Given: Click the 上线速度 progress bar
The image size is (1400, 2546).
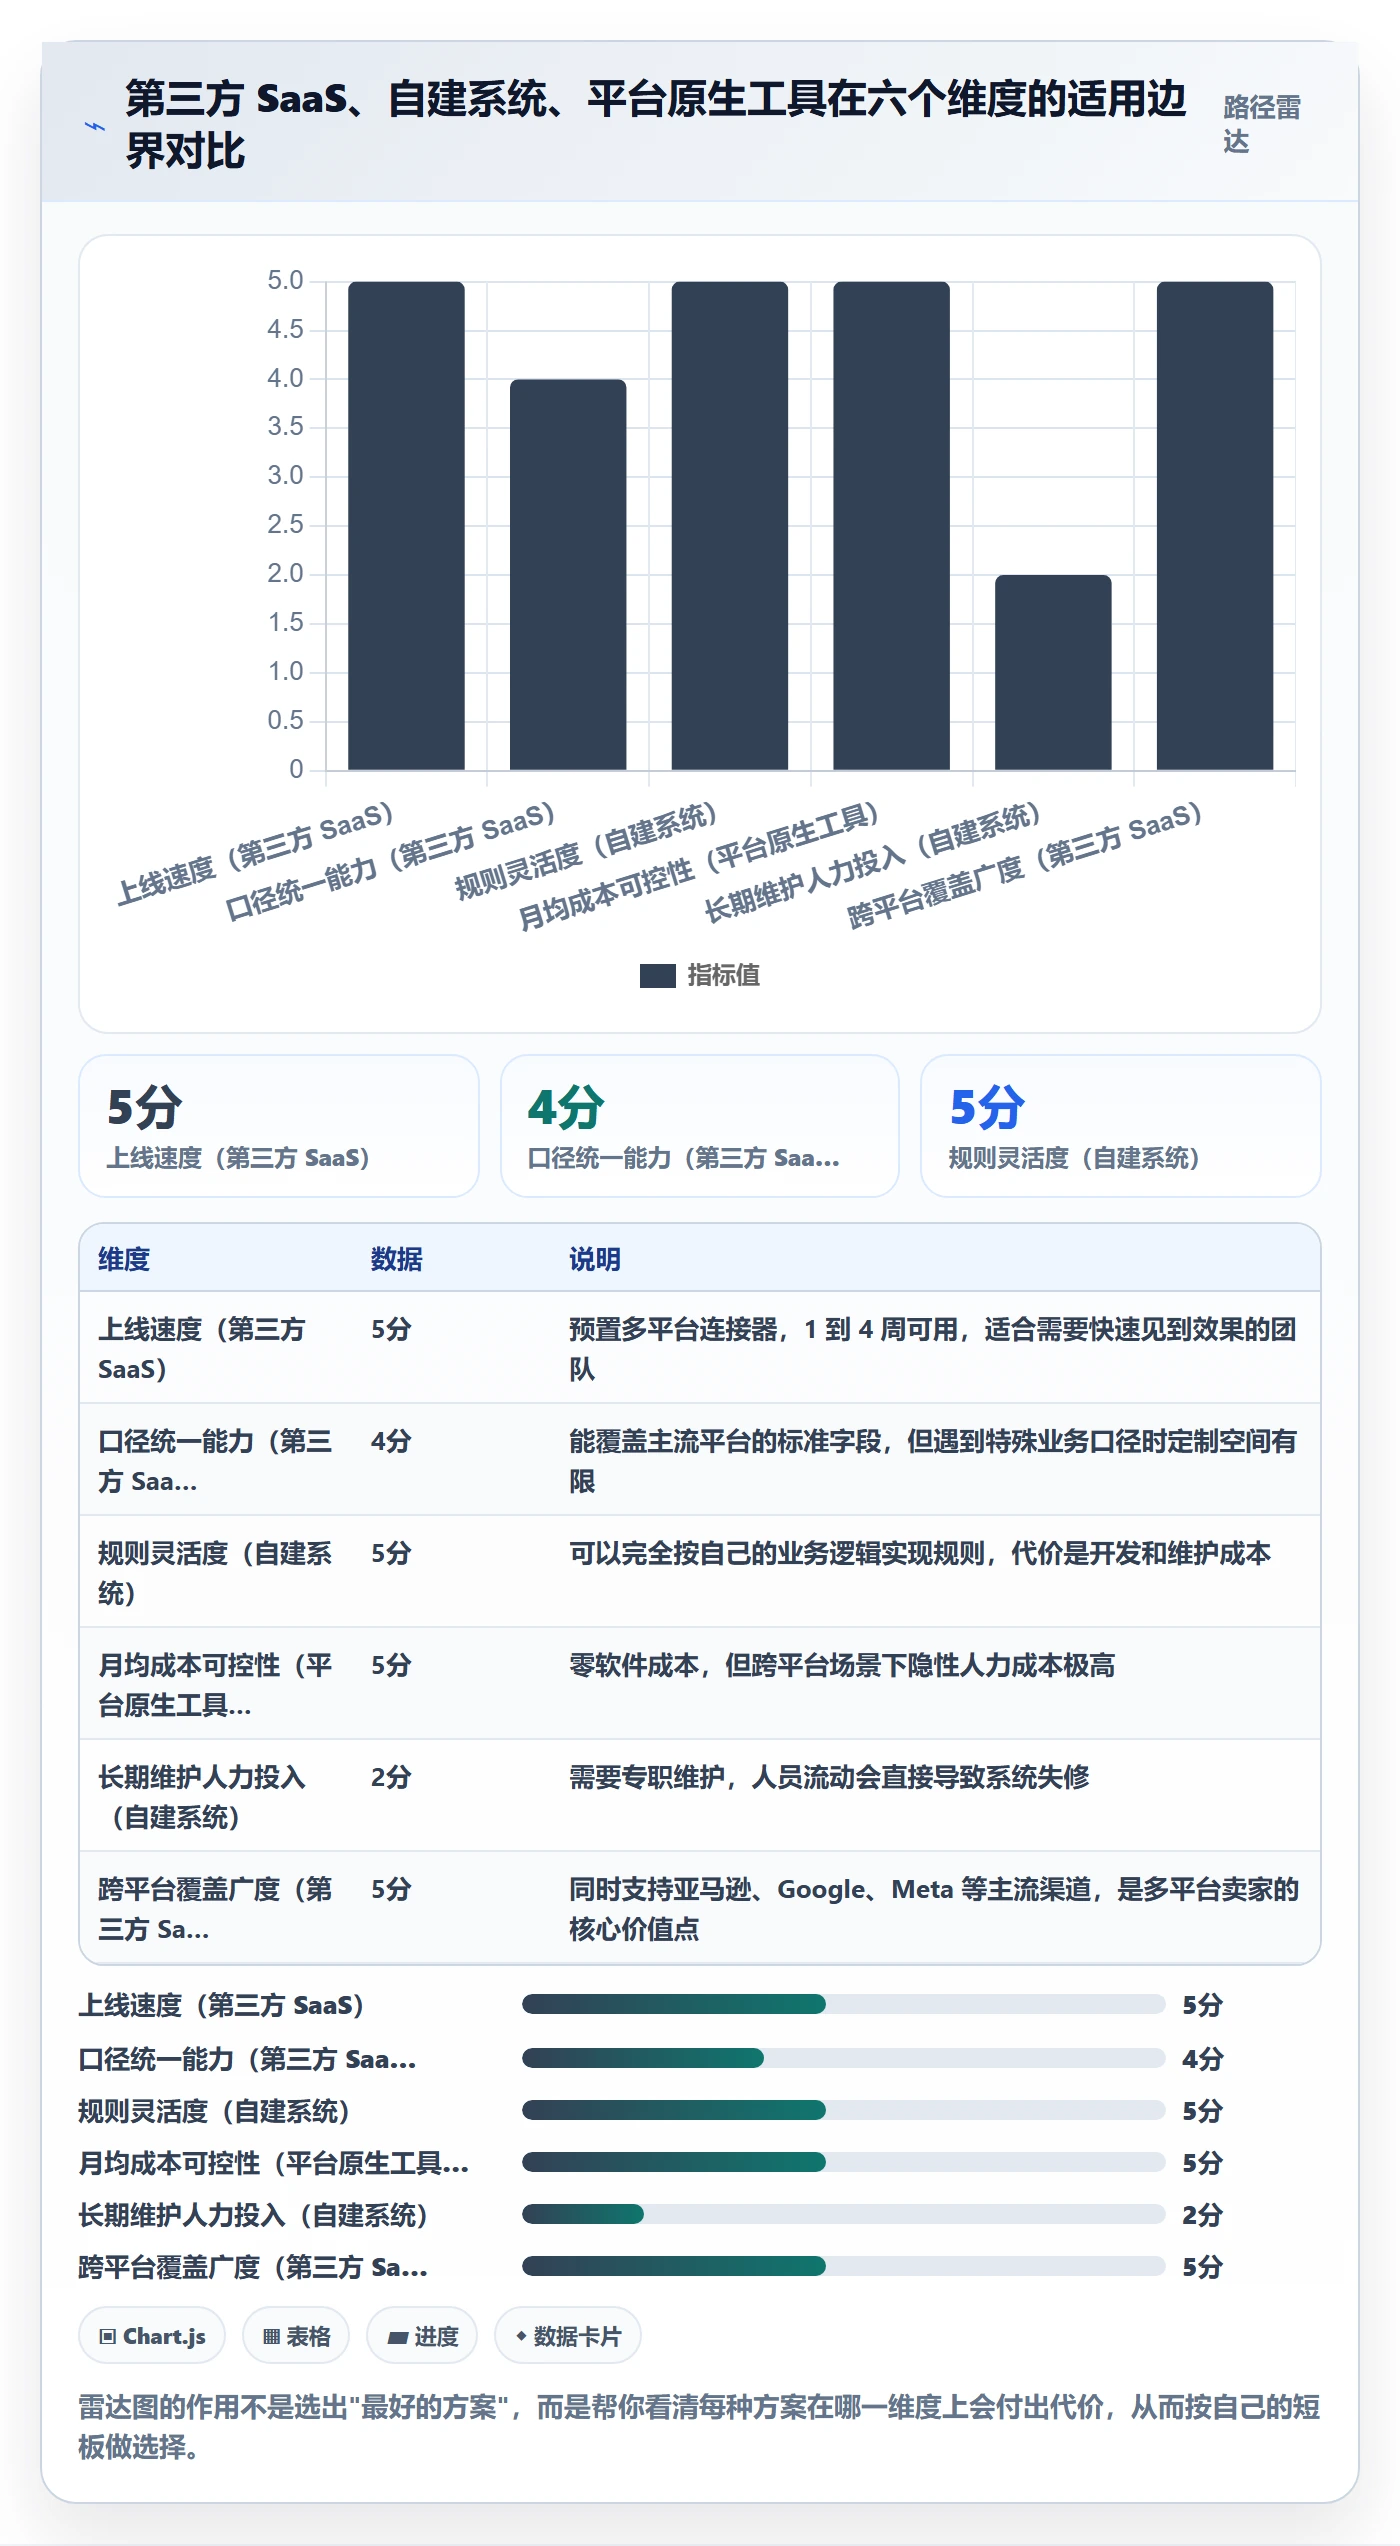Looking at the screenshot, I should [x=844, y=2004].
